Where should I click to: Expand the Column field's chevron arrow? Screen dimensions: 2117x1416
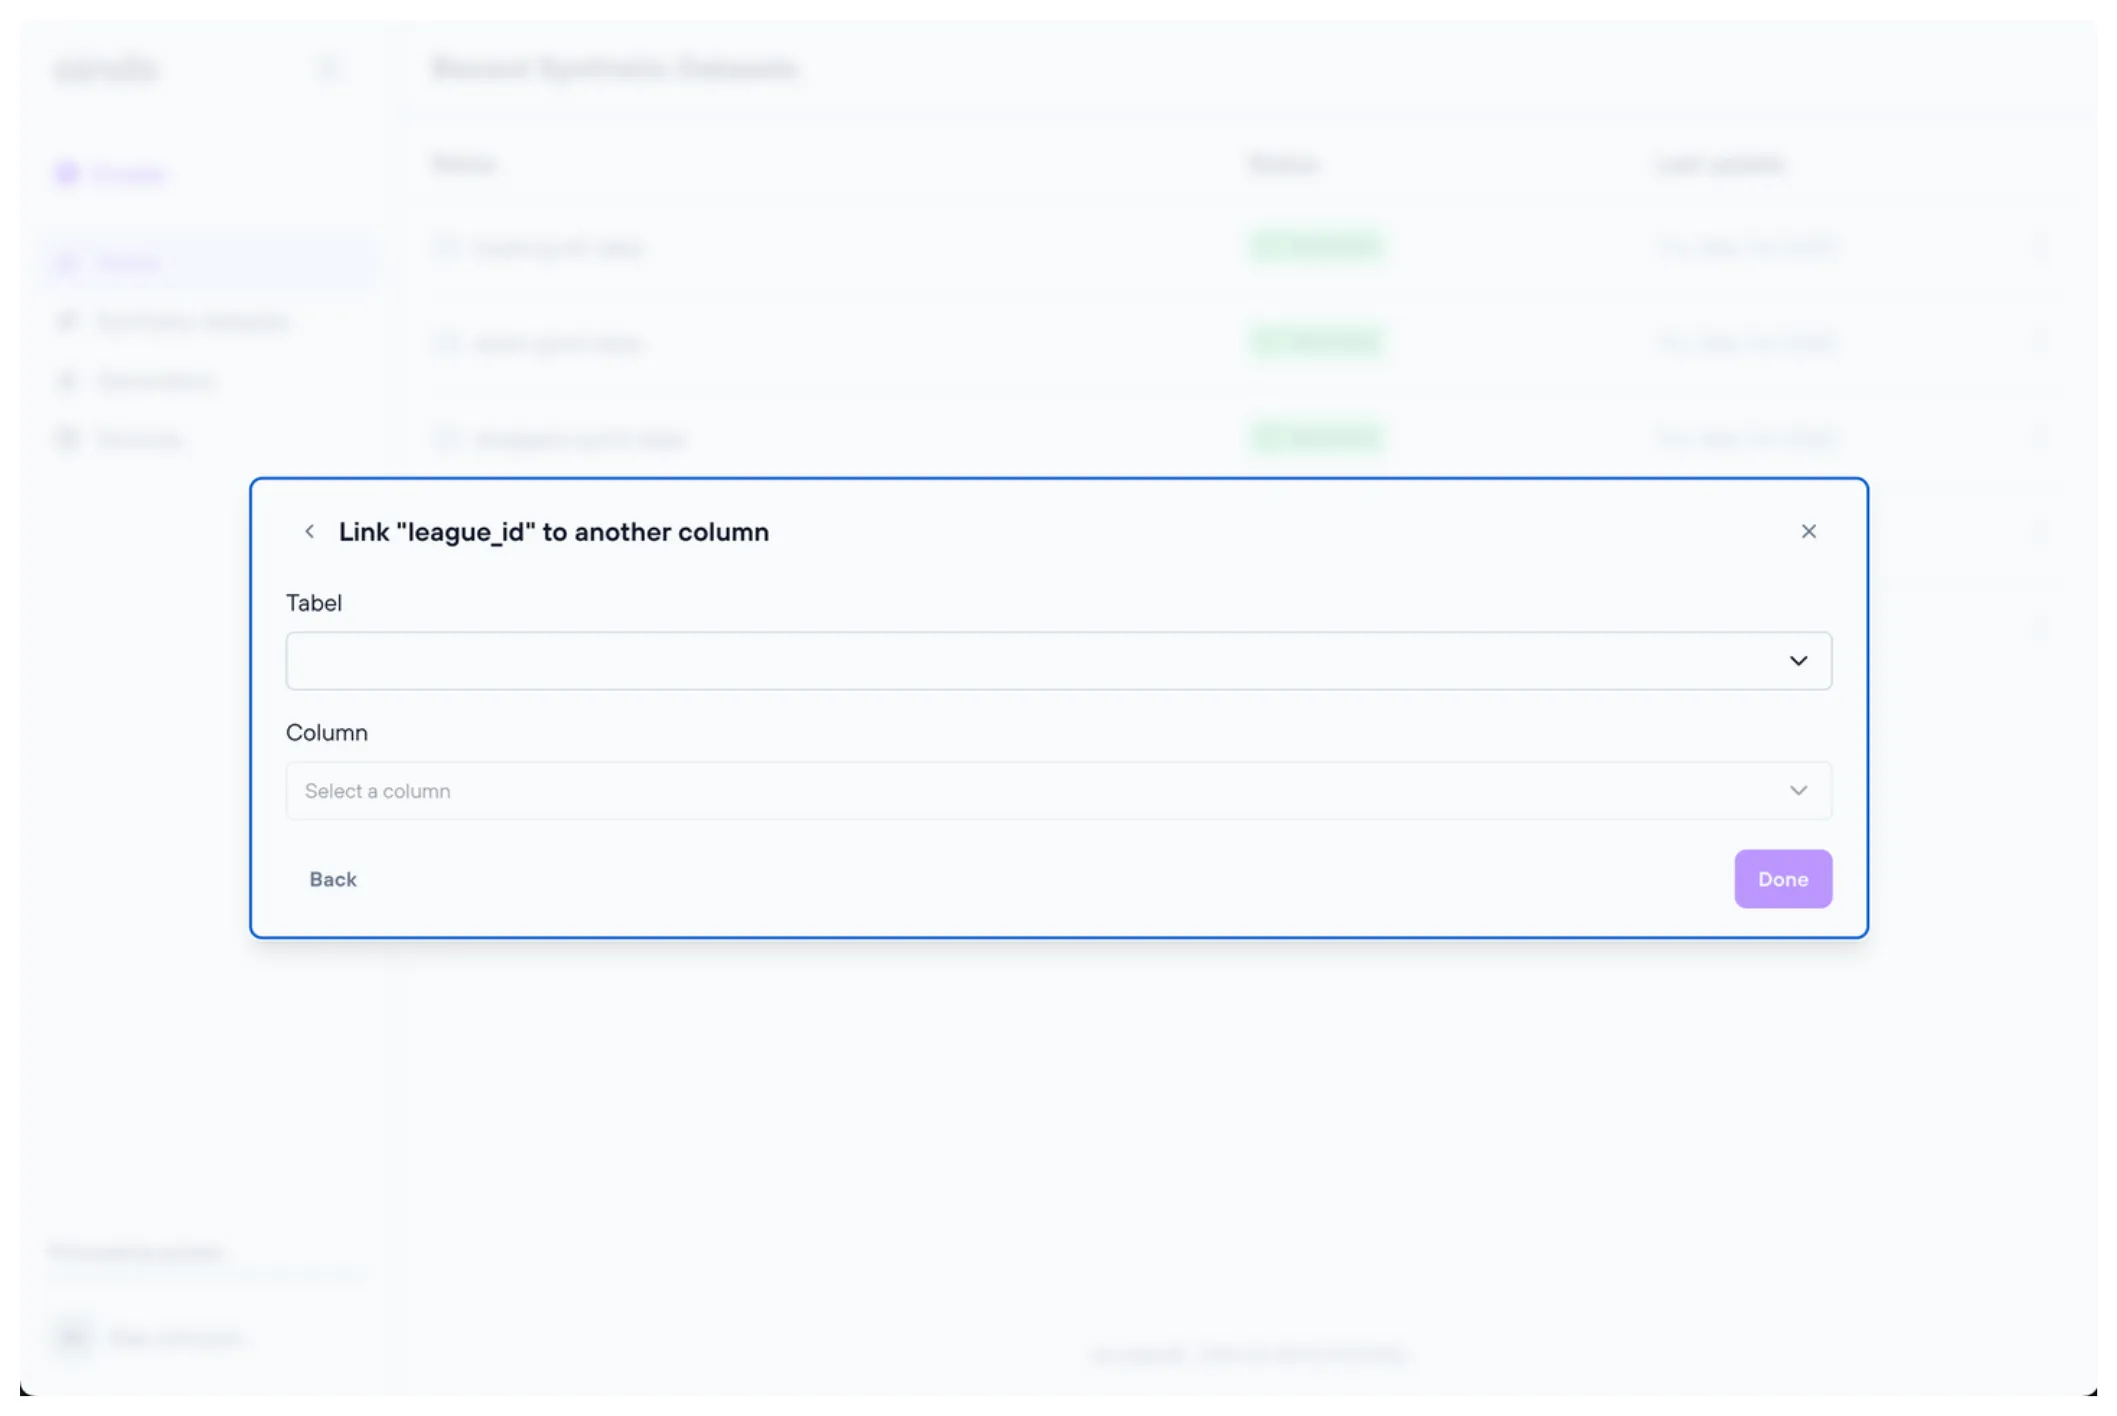point(1798,791)
